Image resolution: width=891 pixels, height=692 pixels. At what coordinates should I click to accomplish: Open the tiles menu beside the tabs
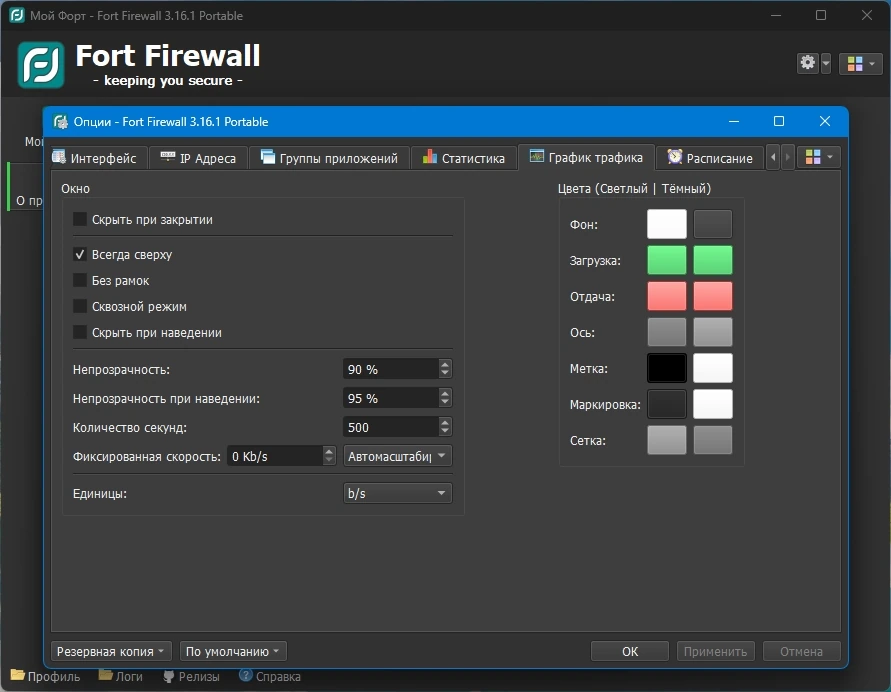click(819, 157)
